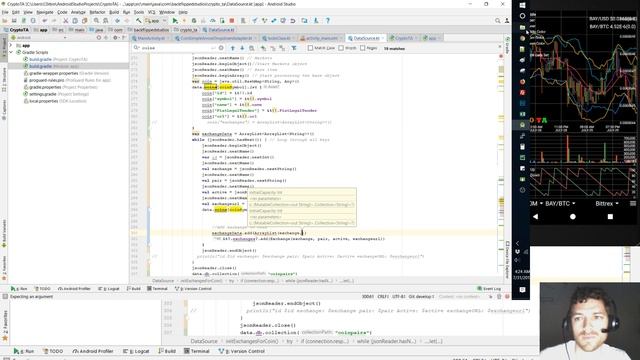Image resolution: width=640 pixels, height=360 pixels.
Task: Open the Event Log tool window button
Action: click(489, 289)
